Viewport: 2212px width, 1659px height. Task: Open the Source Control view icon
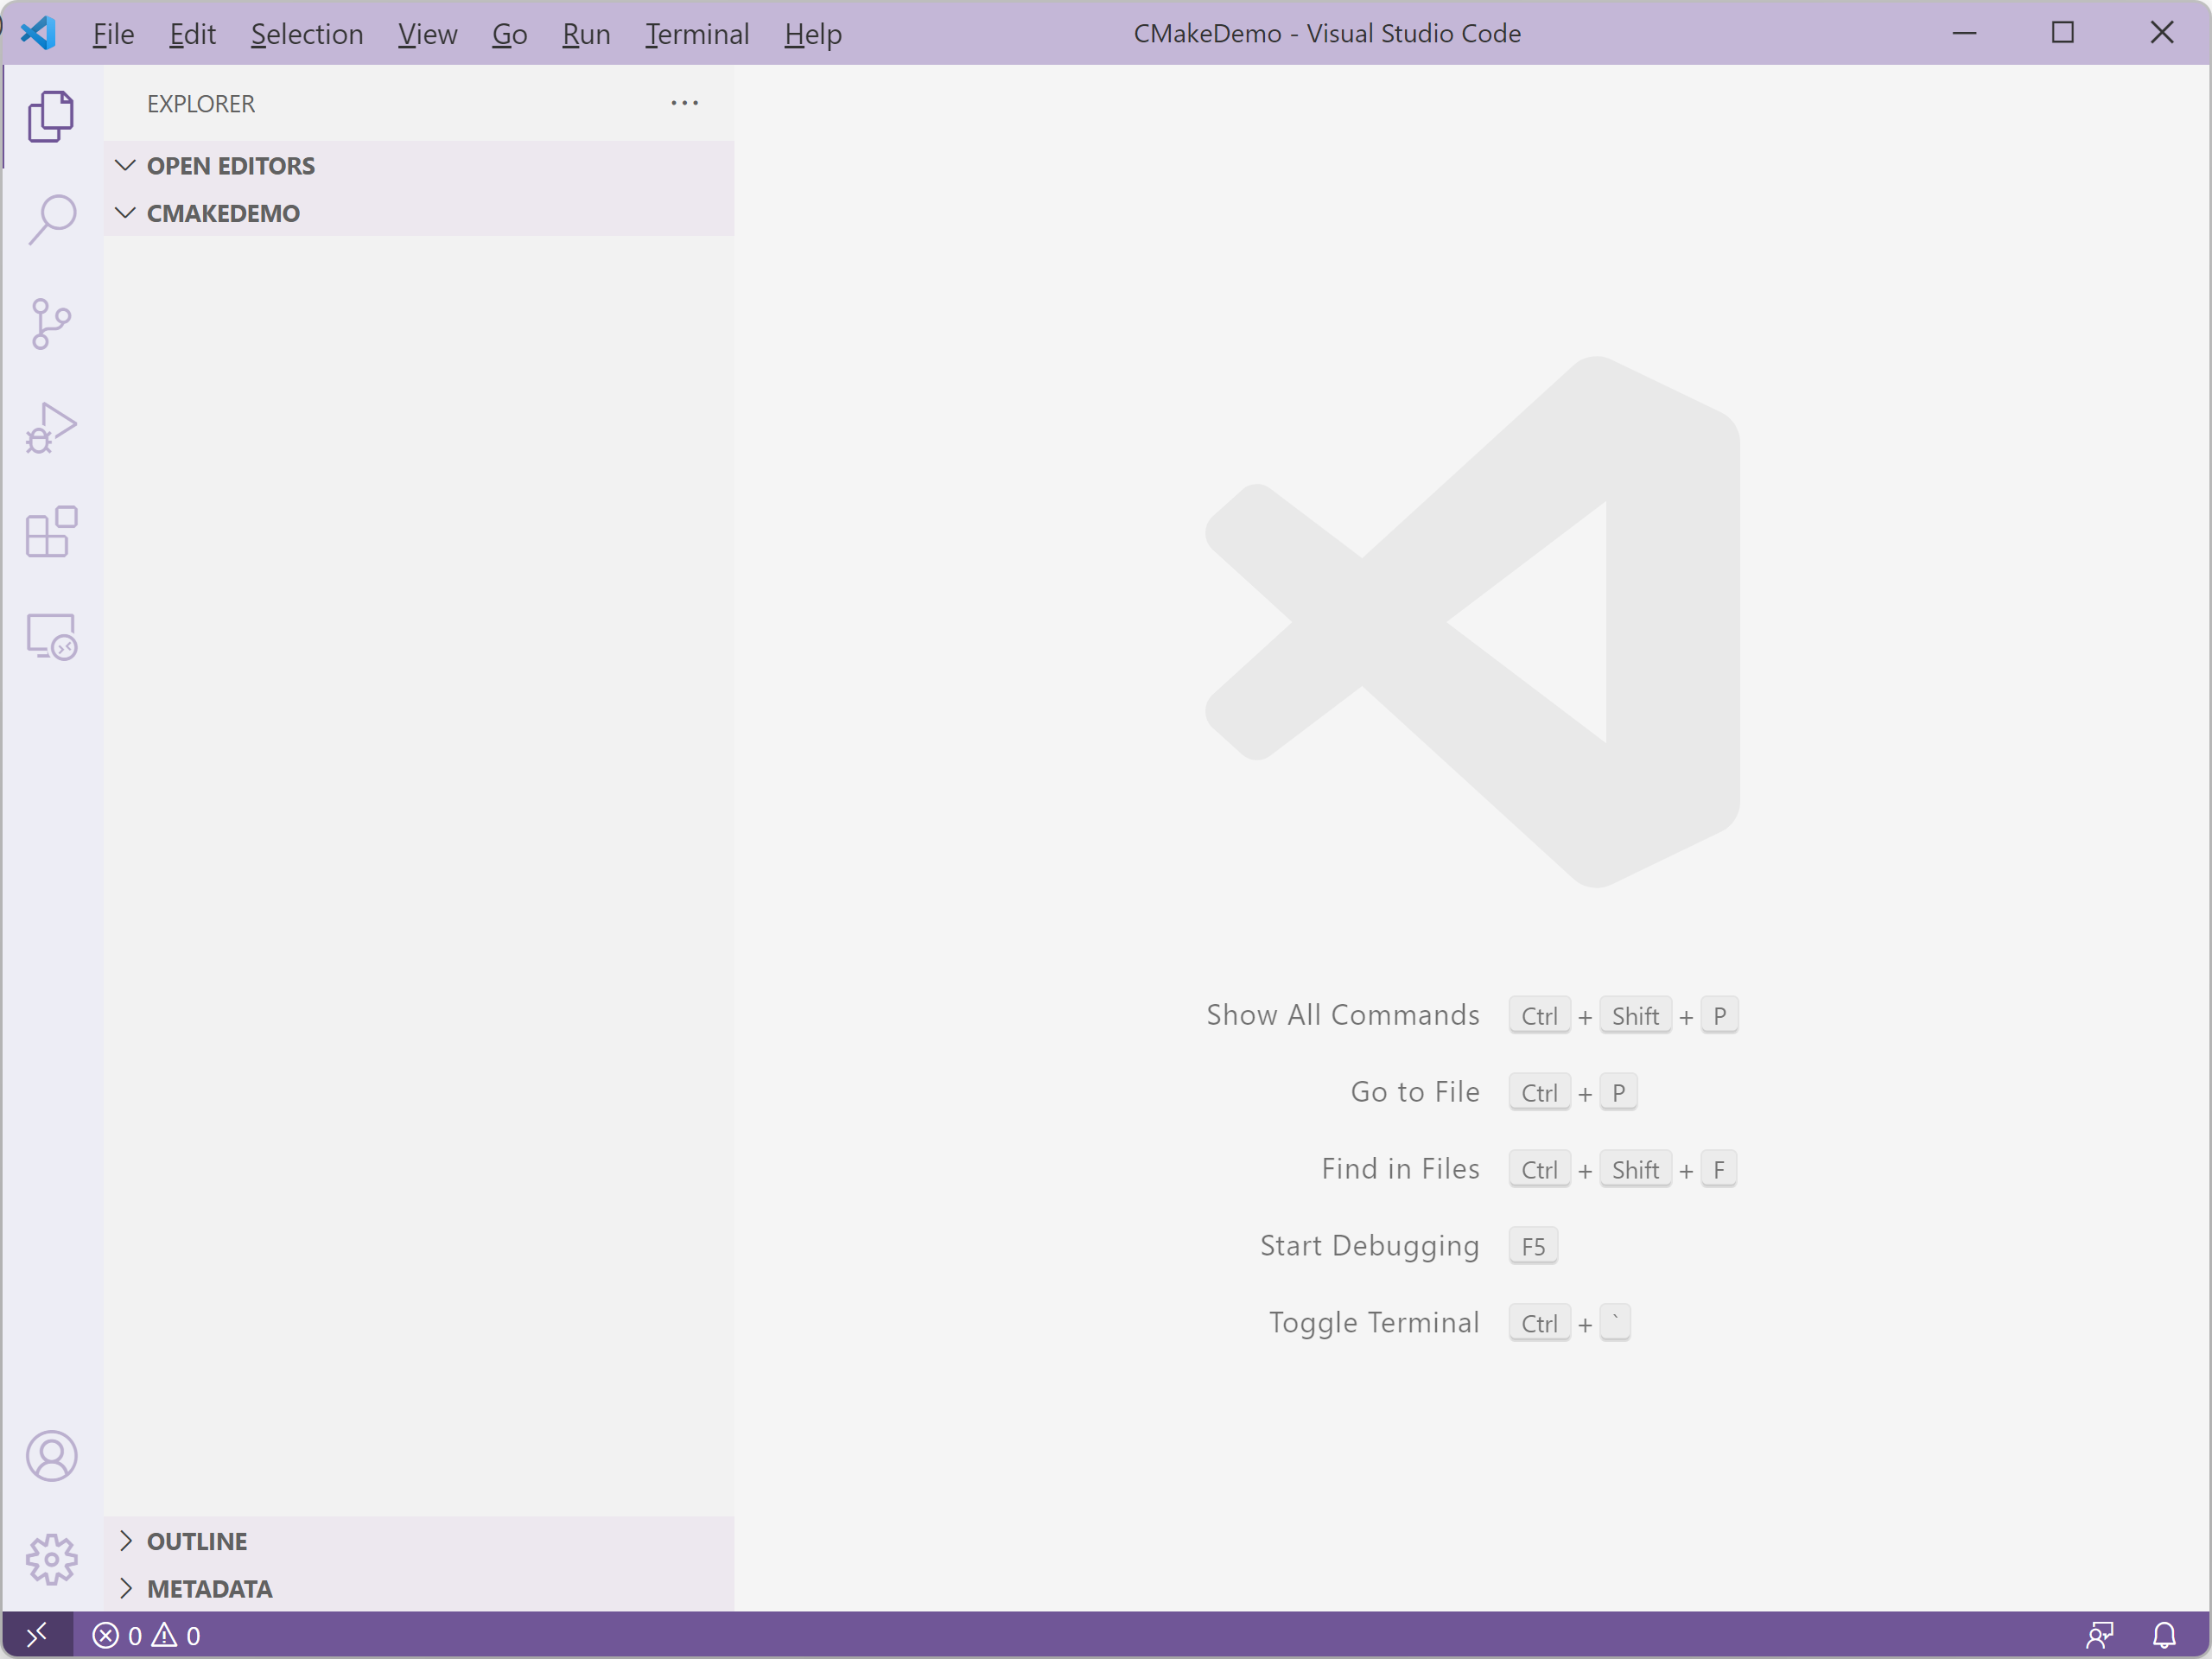tap(51, 324)
